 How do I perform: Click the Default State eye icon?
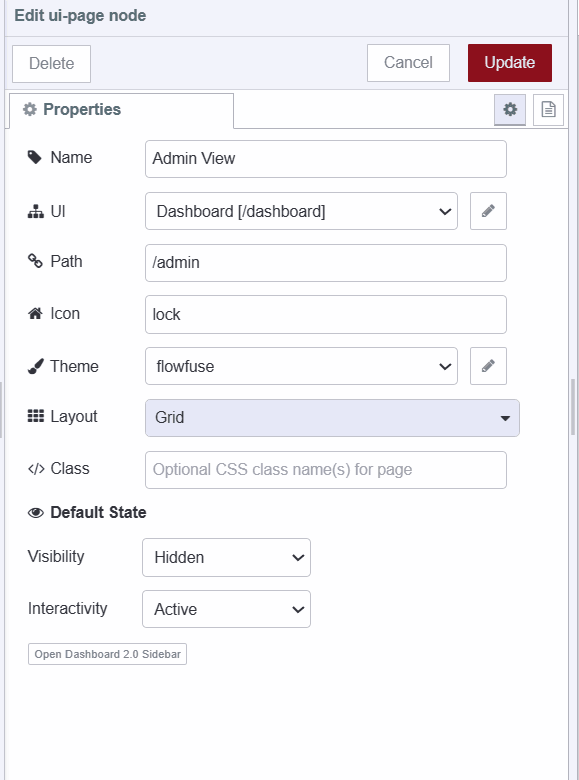click(x=36, y=512)
